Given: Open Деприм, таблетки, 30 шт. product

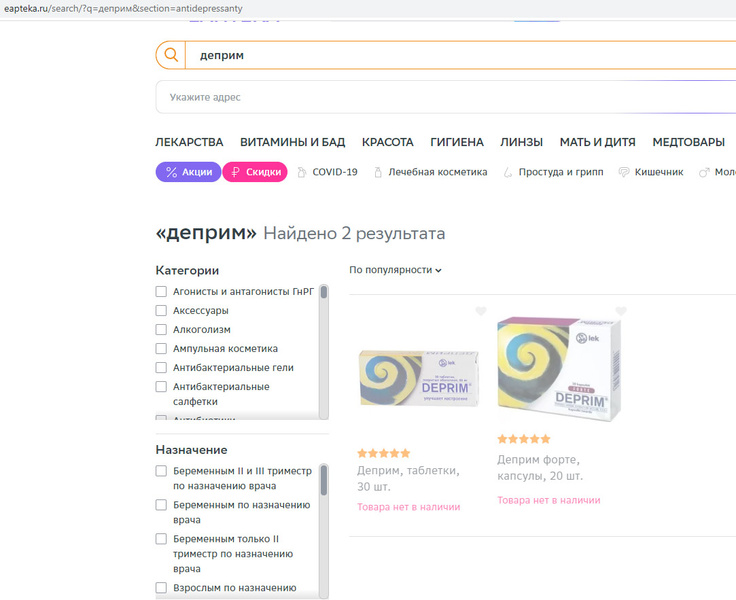Looking at the screenshot, I should click(x=408, y=478).
